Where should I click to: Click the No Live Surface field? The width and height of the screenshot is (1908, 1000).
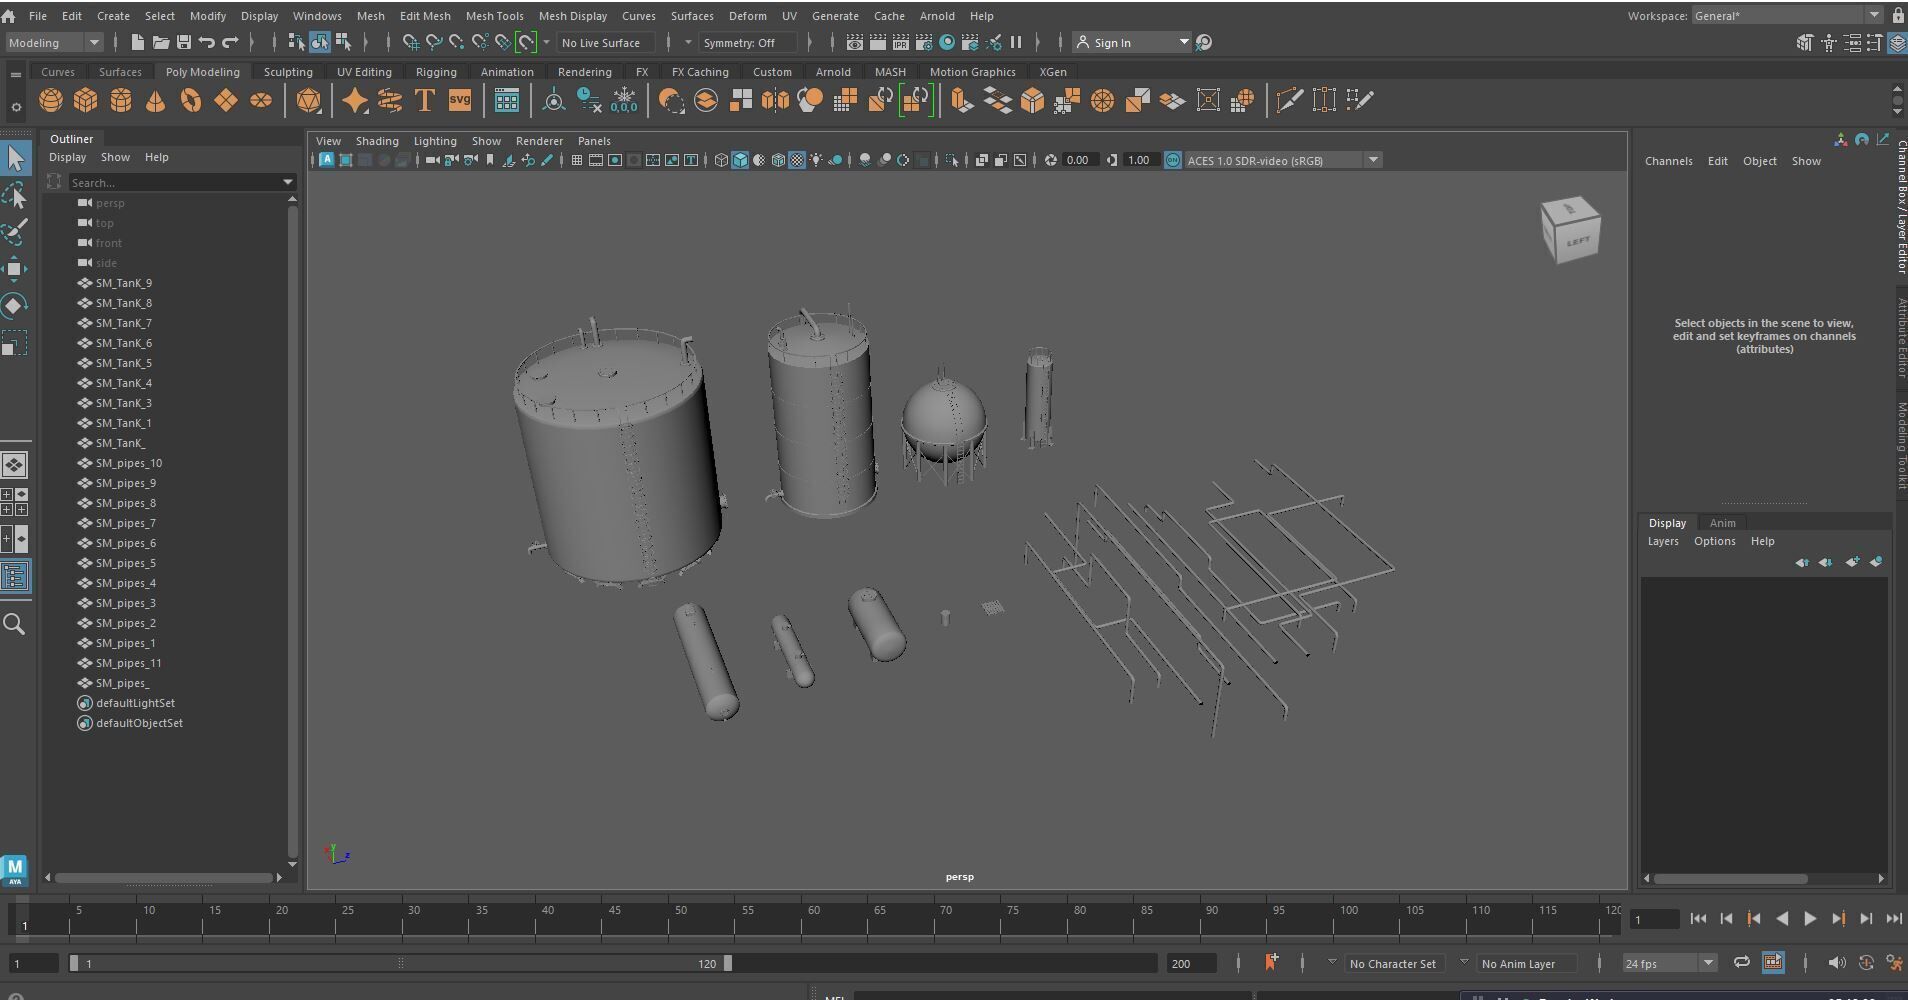pyautogui.click(x=606, y=42)
